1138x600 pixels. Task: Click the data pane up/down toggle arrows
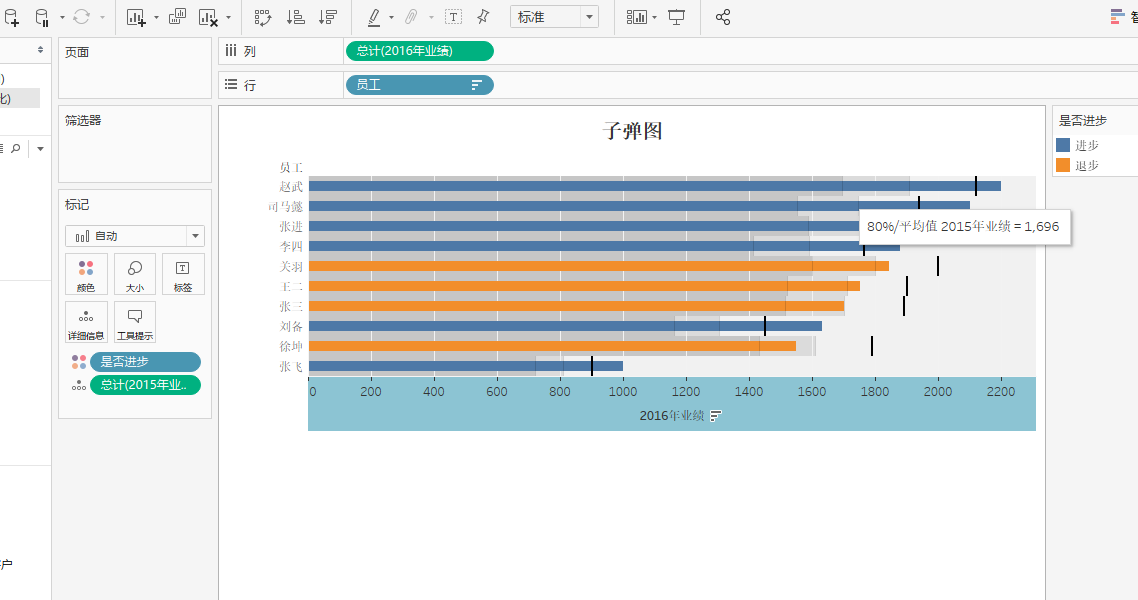click(x=40, y=50)
